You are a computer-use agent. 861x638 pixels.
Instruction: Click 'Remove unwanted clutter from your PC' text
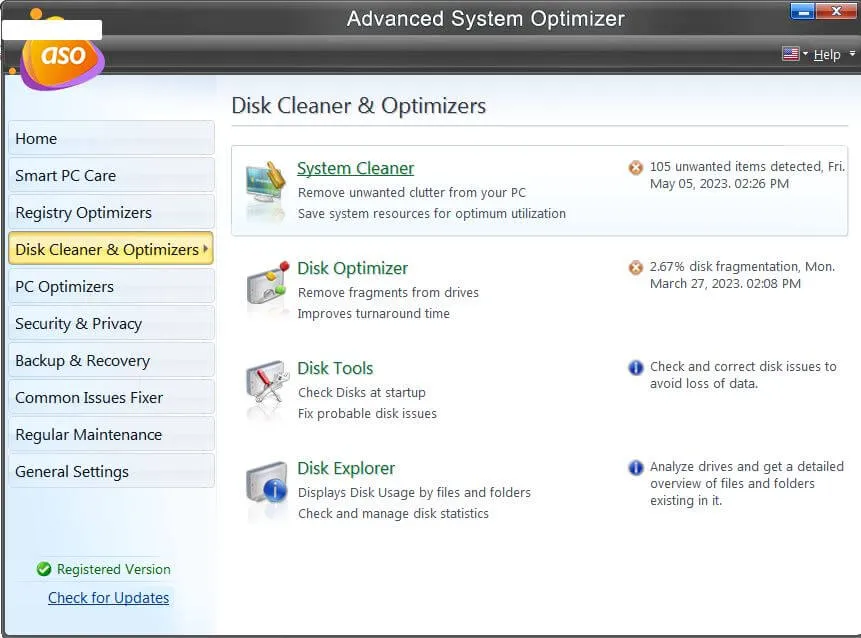tap(412, 192)
